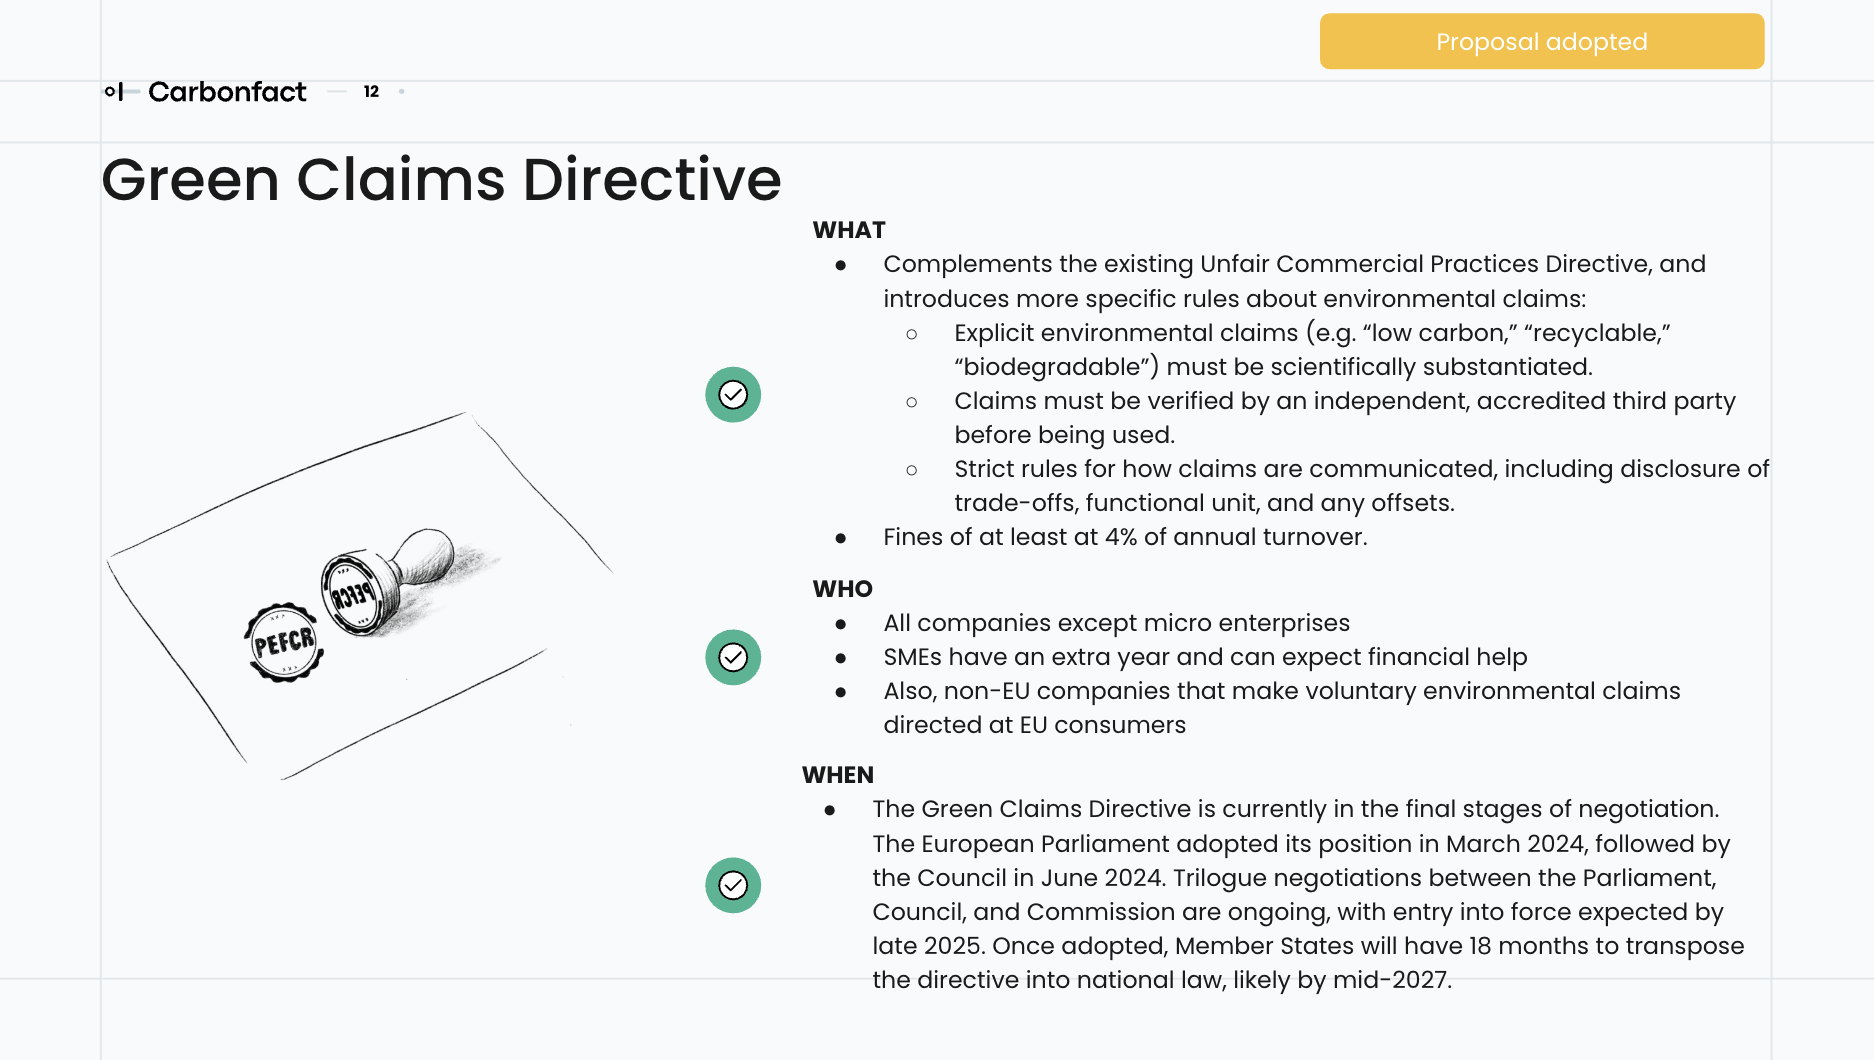Click the WHO heading
1874x1060 pixels.
[842, 589]
